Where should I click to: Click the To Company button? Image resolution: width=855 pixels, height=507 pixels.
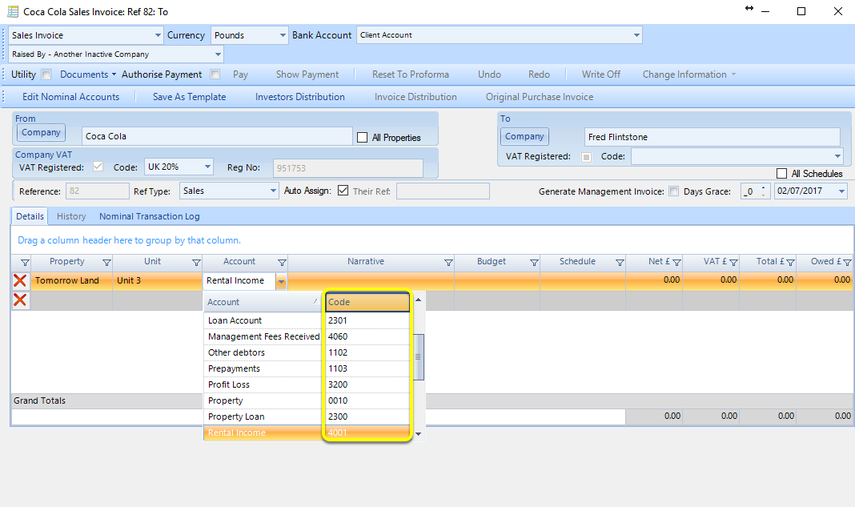point(525,137)
